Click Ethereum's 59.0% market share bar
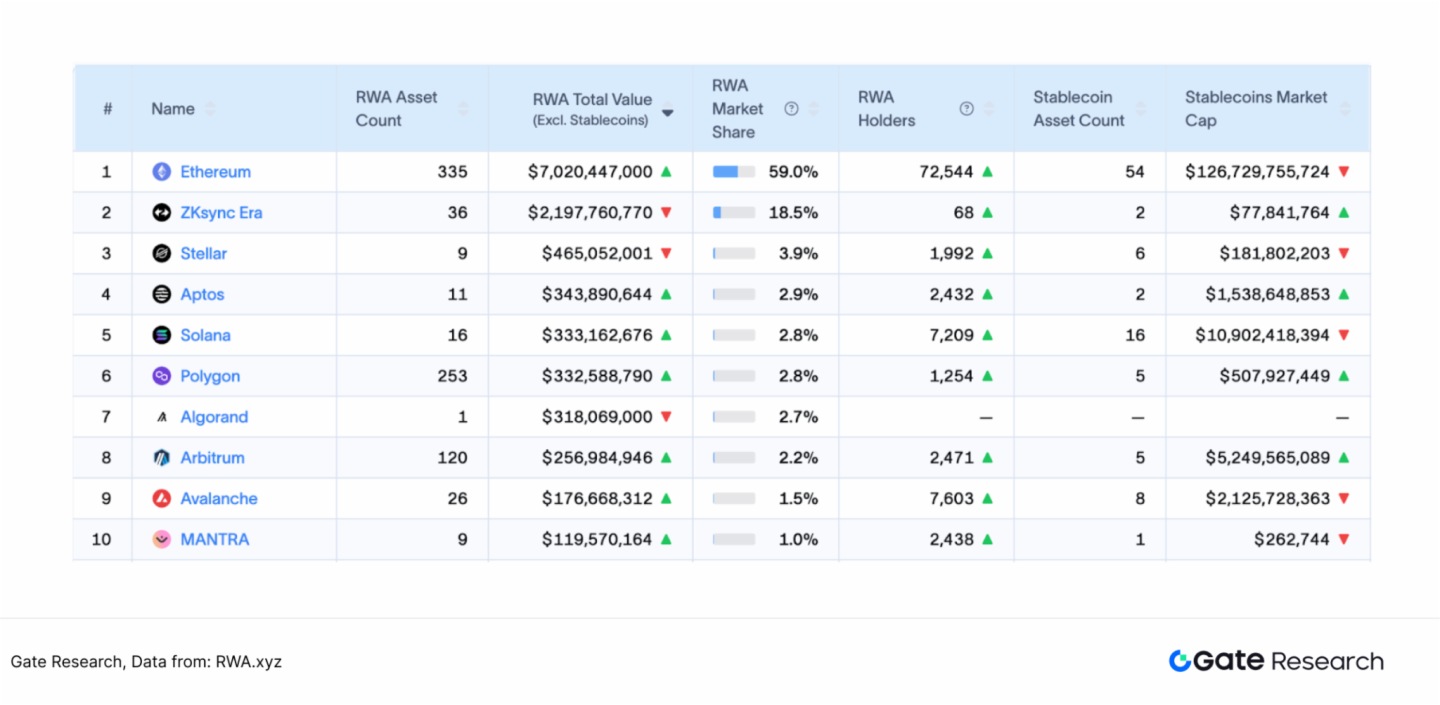 [733, 172]
